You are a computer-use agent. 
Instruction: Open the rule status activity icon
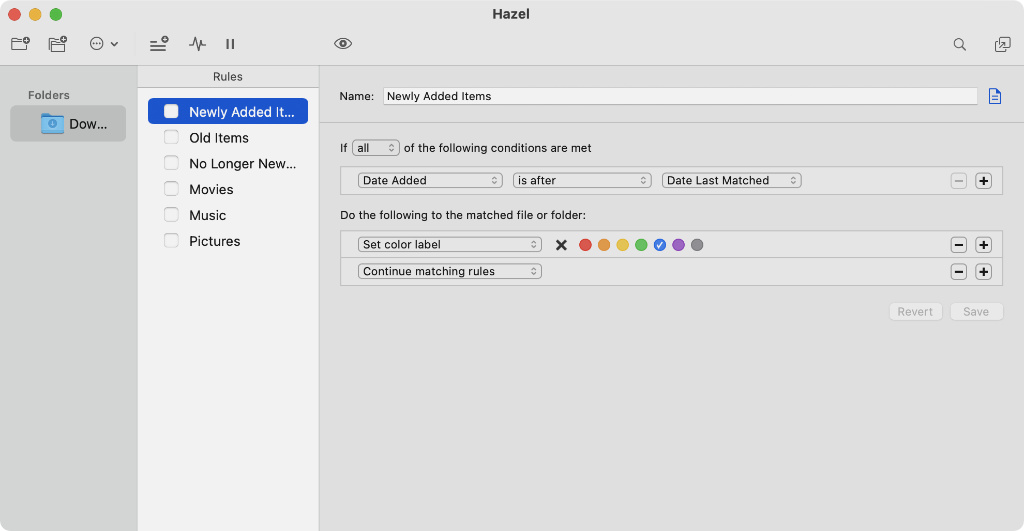coord(197,44)
